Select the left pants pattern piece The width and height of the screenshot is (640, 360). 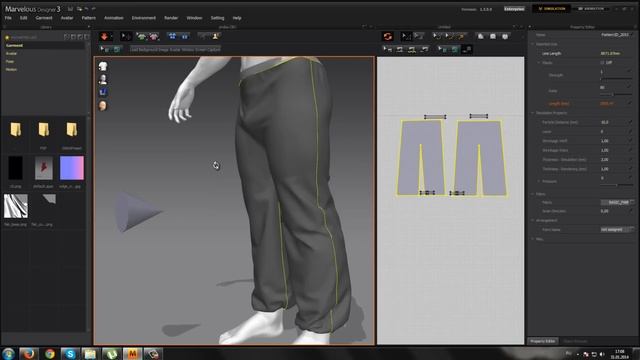click(421, 158)
